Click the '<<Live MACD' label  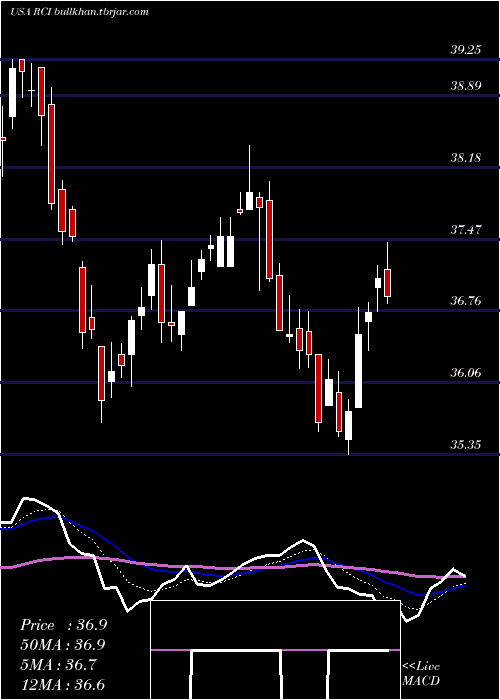(421, 673)
